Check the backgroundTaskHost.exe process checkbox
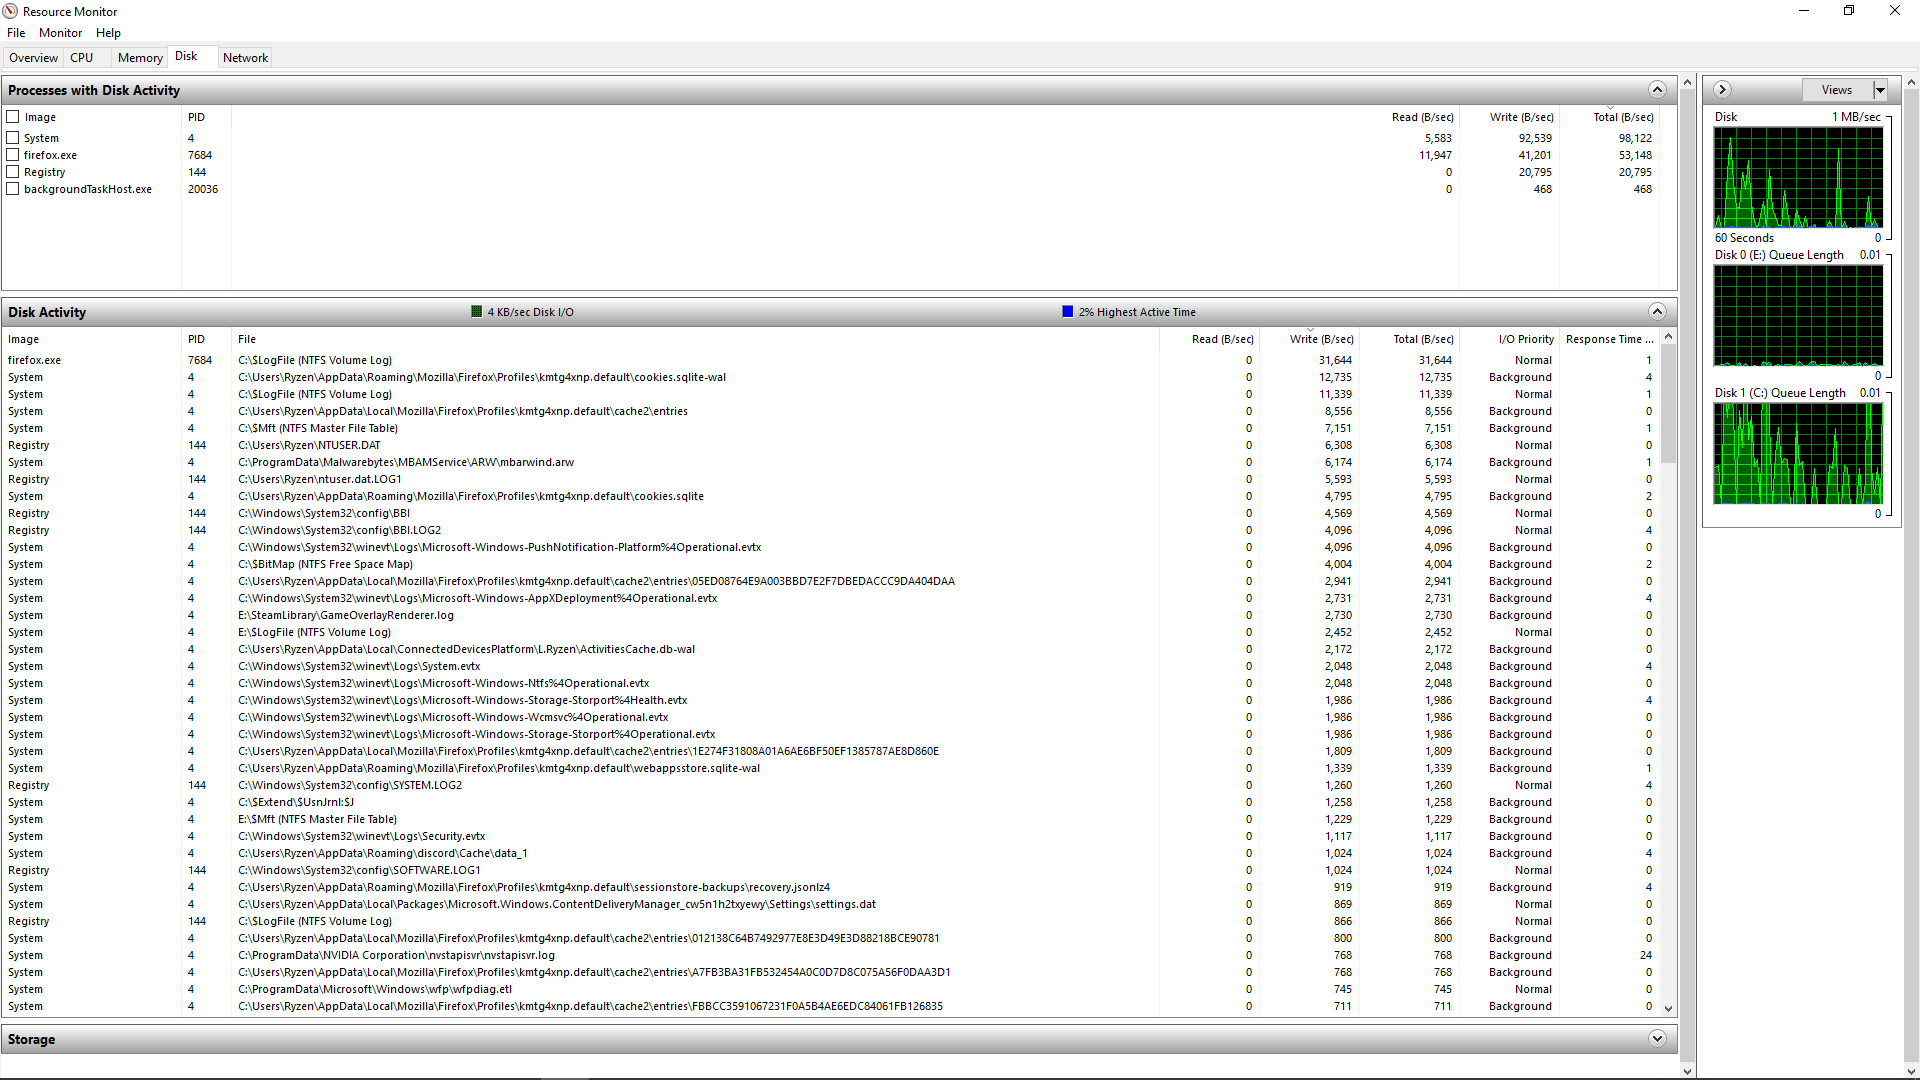This screenshot has height=1080, width=1920. 13,189
